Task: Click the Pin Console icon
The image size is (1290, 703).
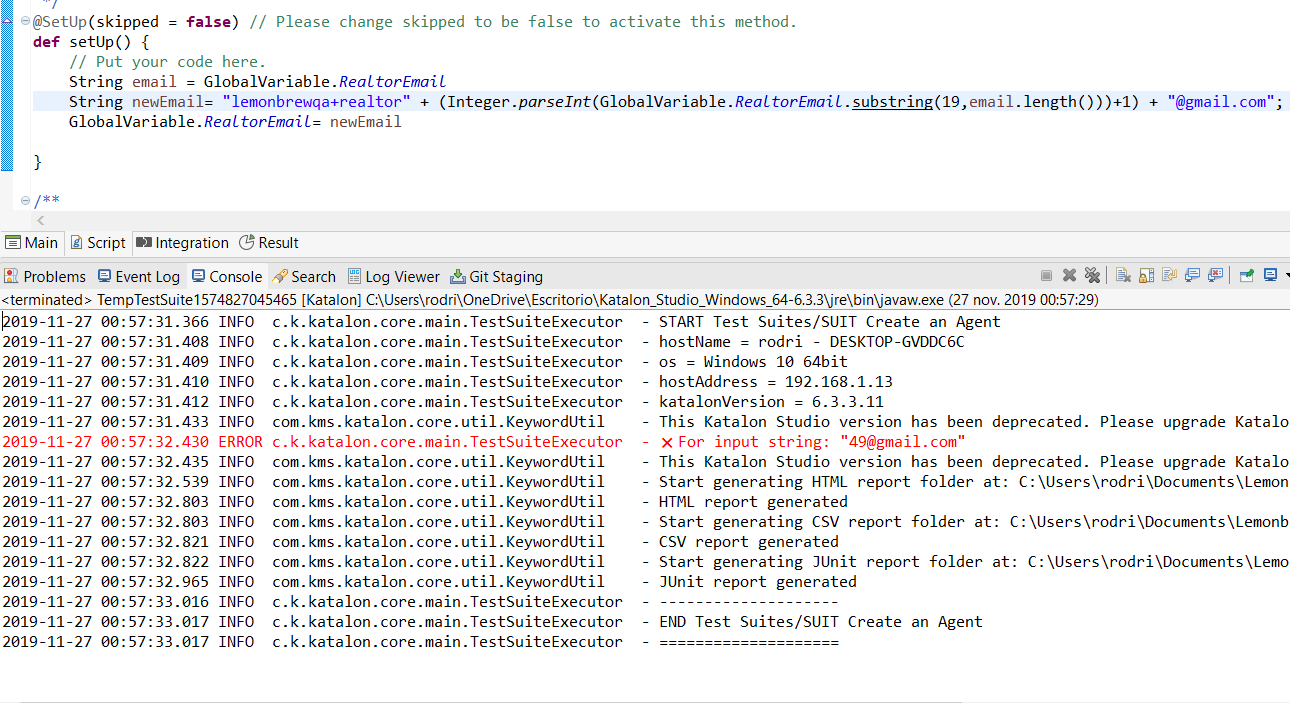Action: 1247,276
